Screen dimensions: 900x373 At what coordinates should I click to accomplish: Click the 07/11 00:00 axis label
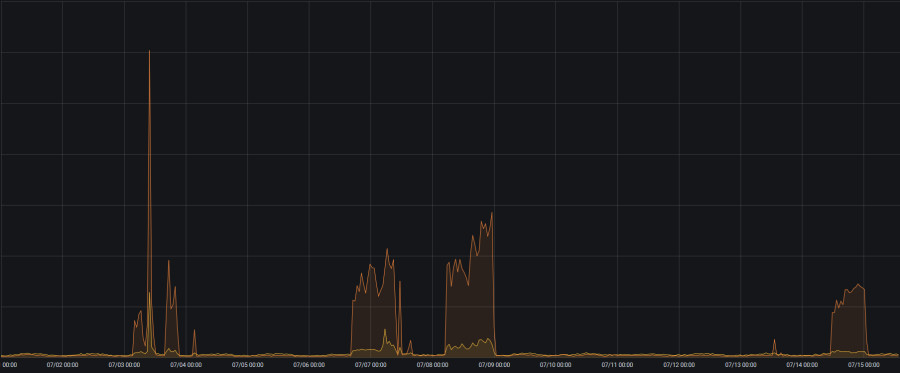[x=617, y=364]
